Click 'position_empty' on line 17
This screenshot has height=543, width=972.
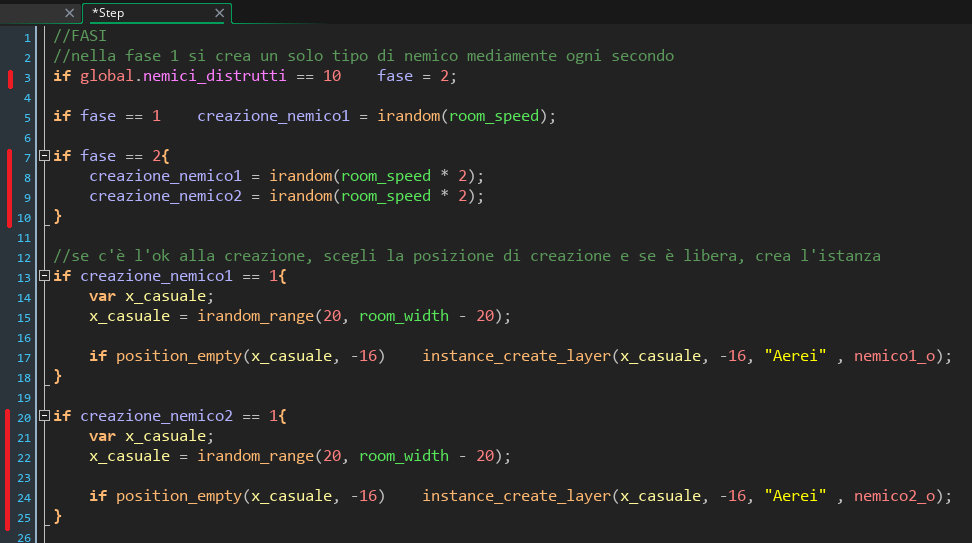coord(179,356)
